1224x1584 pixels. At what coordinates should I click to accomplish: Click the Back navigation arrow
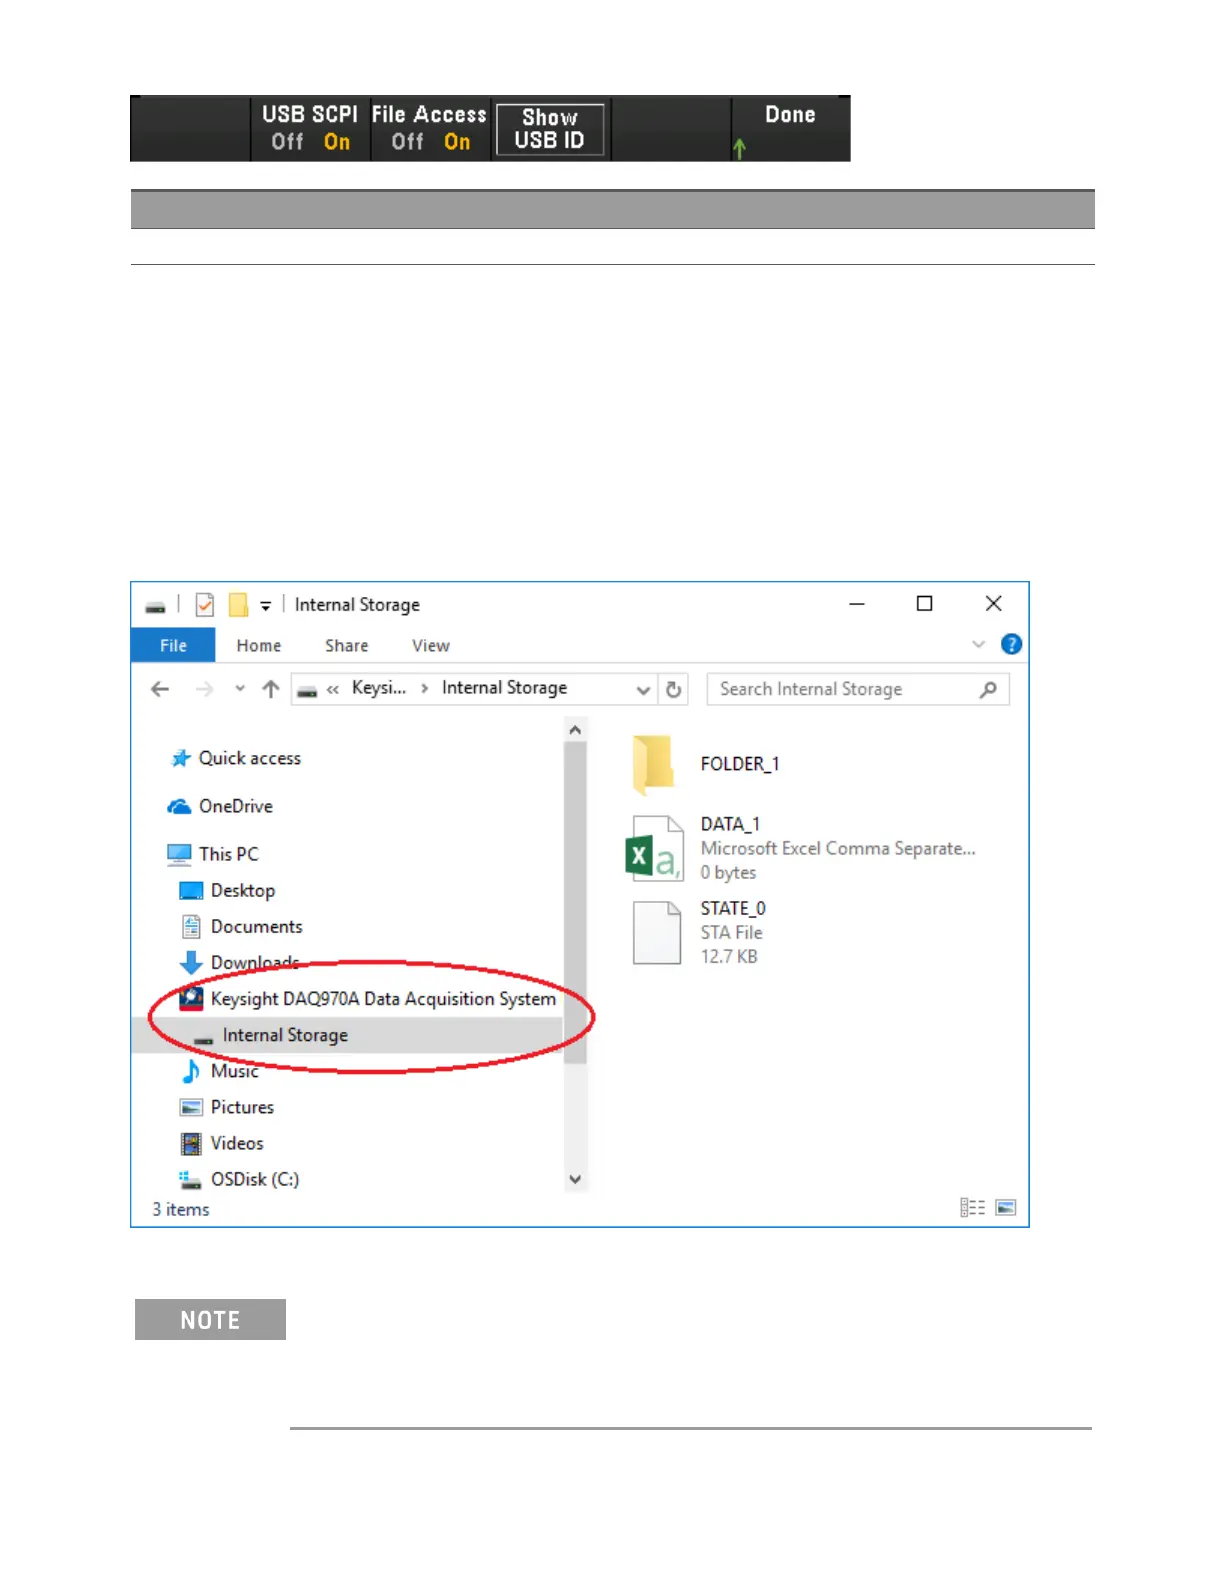pos(160,689)
